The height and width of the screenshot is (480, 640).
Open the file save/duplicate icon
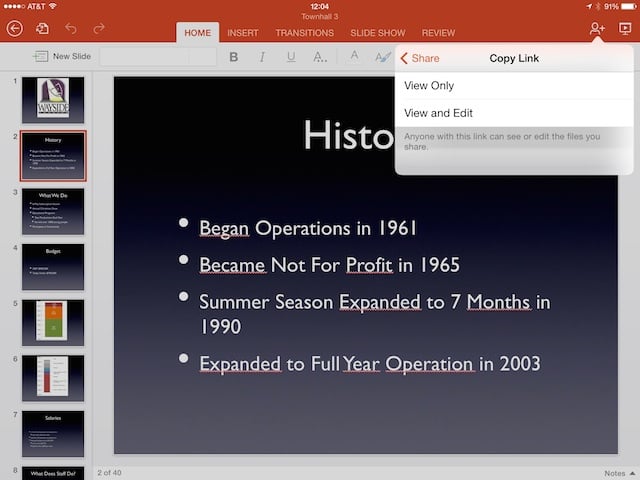[x=42, y=29]
